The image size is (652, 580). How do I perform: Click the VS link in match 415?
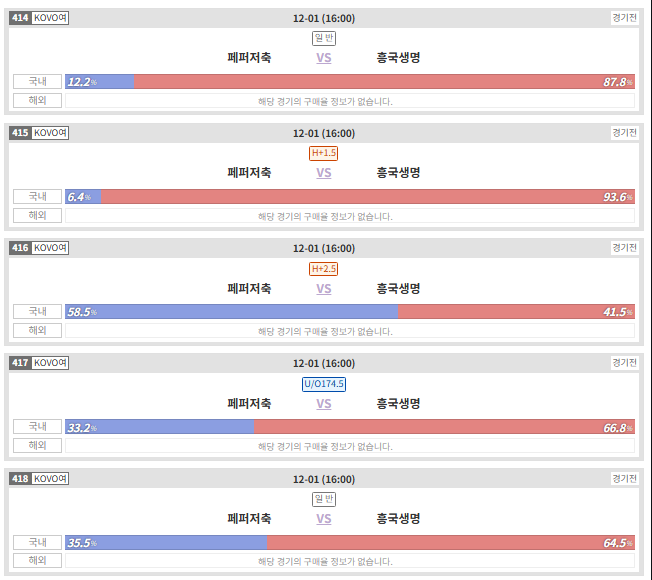point(324,173)
